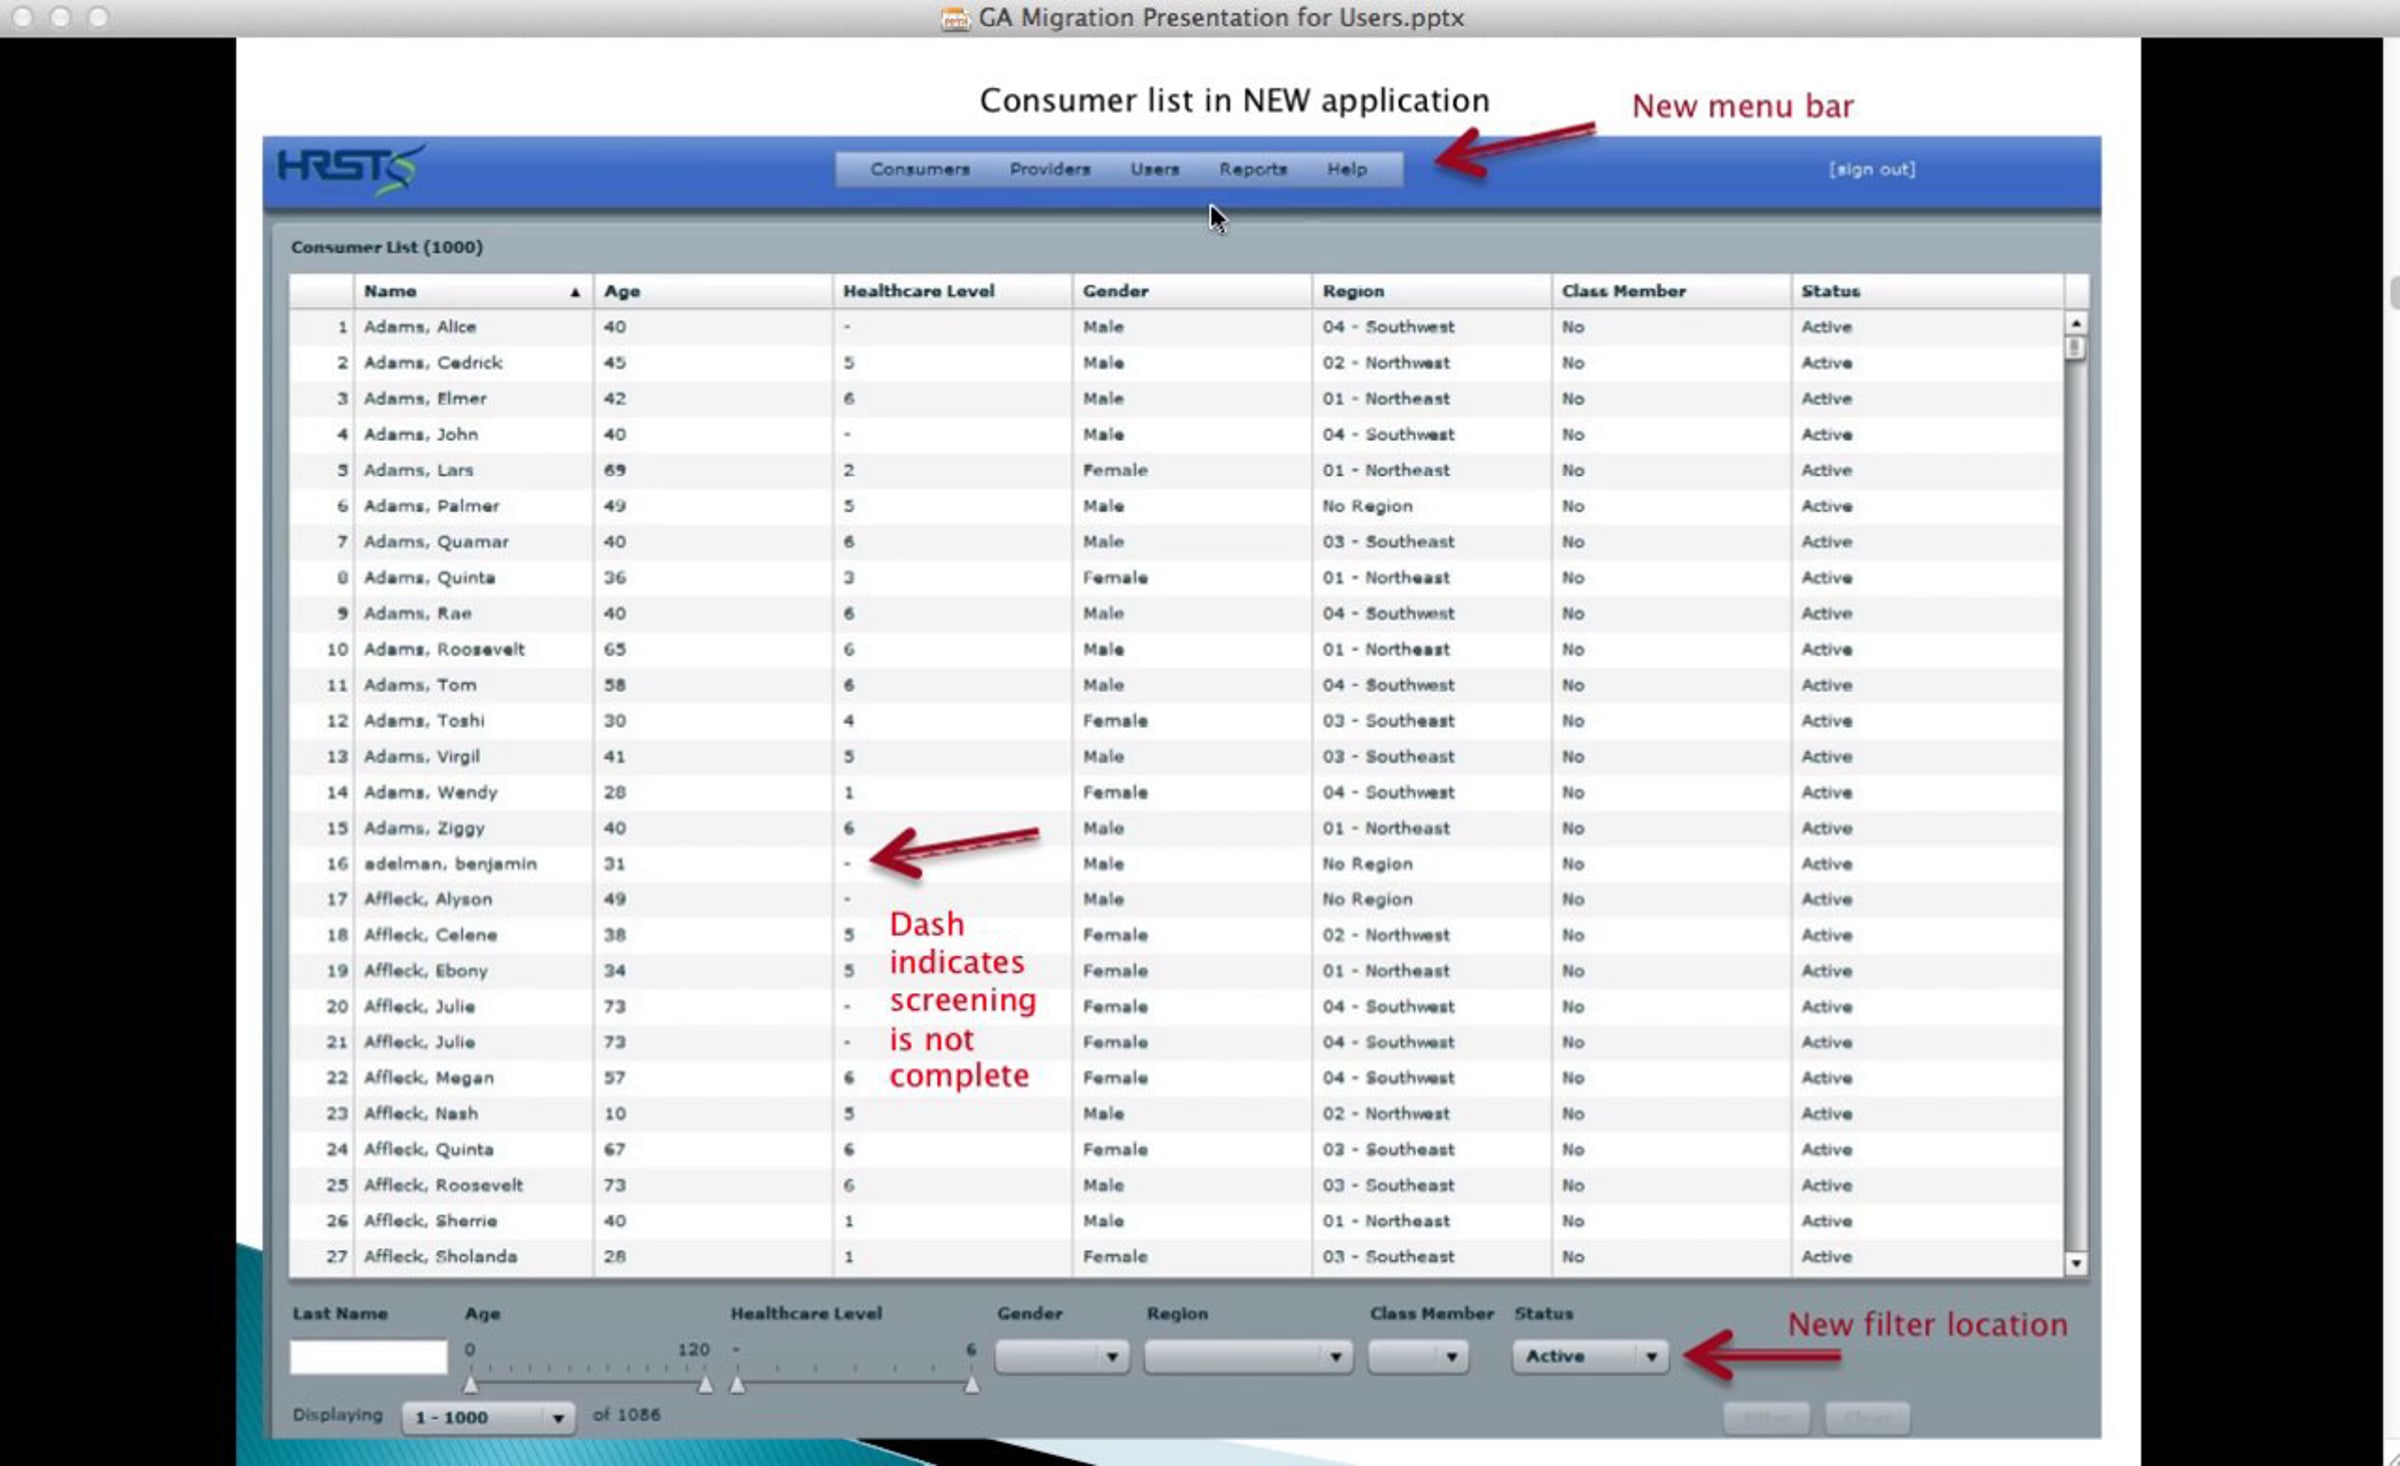Select the row for Adams, Roosevelt
Image resolution: width=2400 pixels, height=1466 pixels.
point(444,649)
